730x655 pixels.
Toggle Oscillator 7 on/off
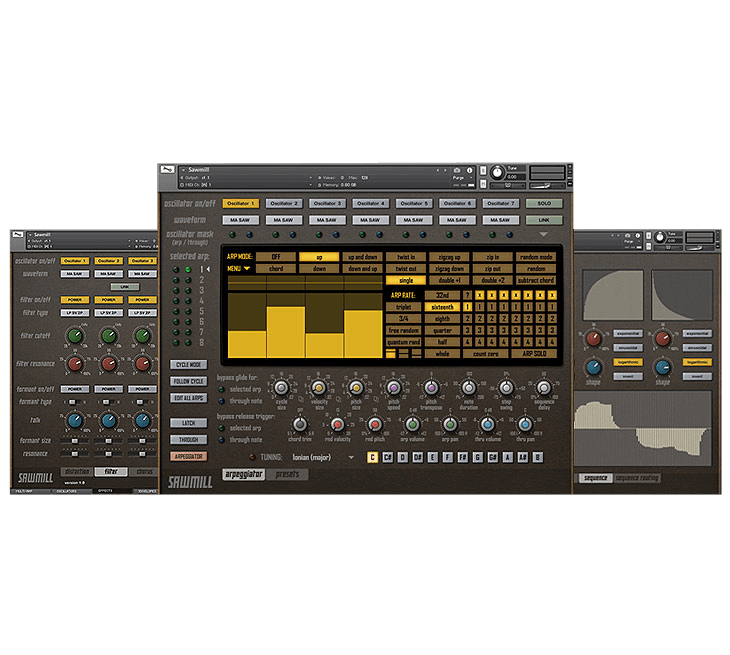coord(500,203)
